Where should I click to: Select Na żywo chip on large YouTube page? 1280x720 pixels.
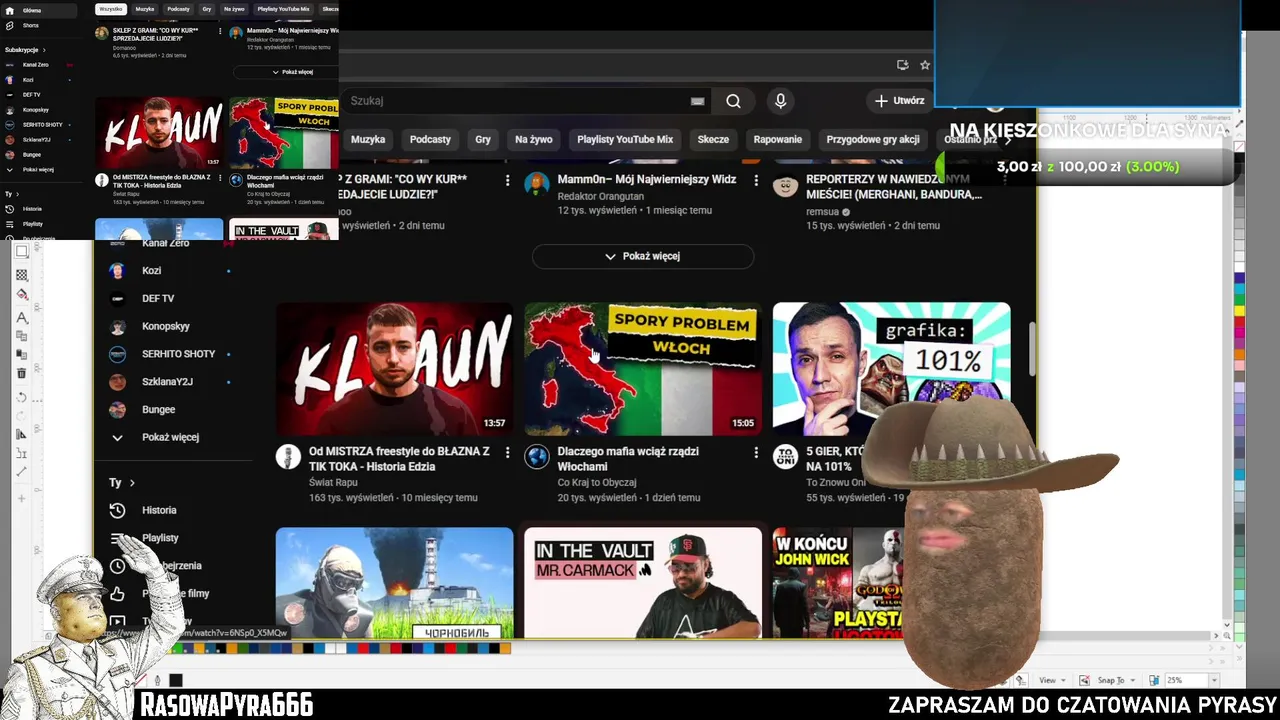click(534, 140)
